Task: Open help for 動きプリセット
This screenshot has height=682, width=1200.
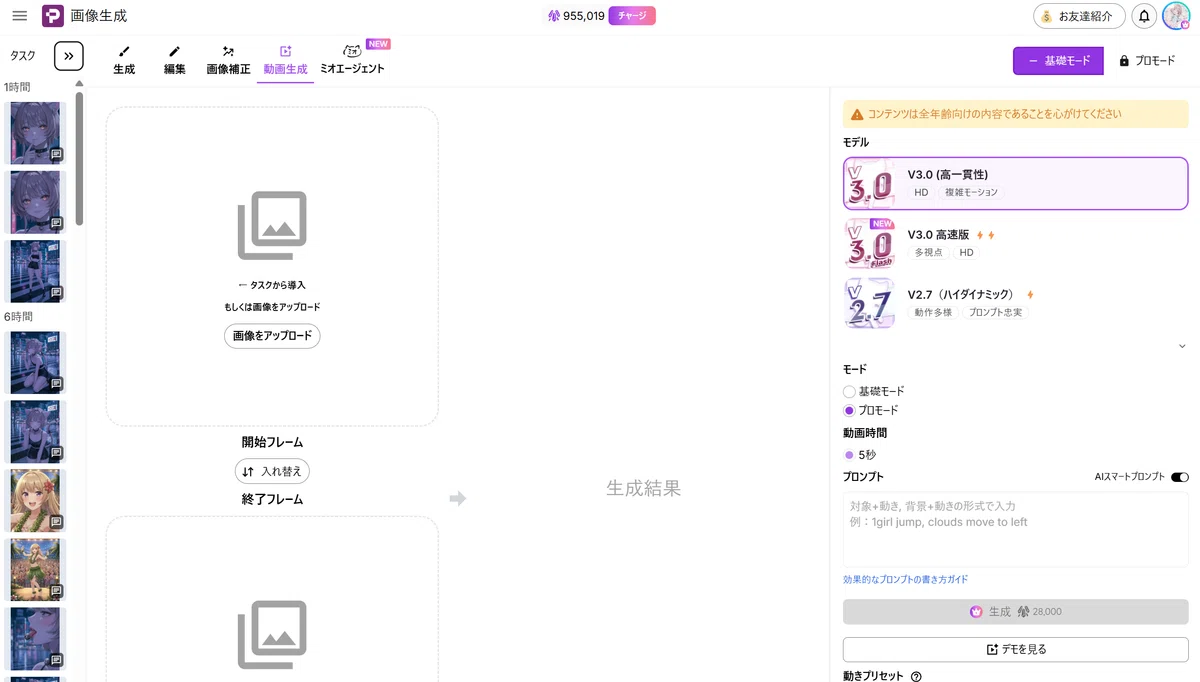Action: coord(916,676)
